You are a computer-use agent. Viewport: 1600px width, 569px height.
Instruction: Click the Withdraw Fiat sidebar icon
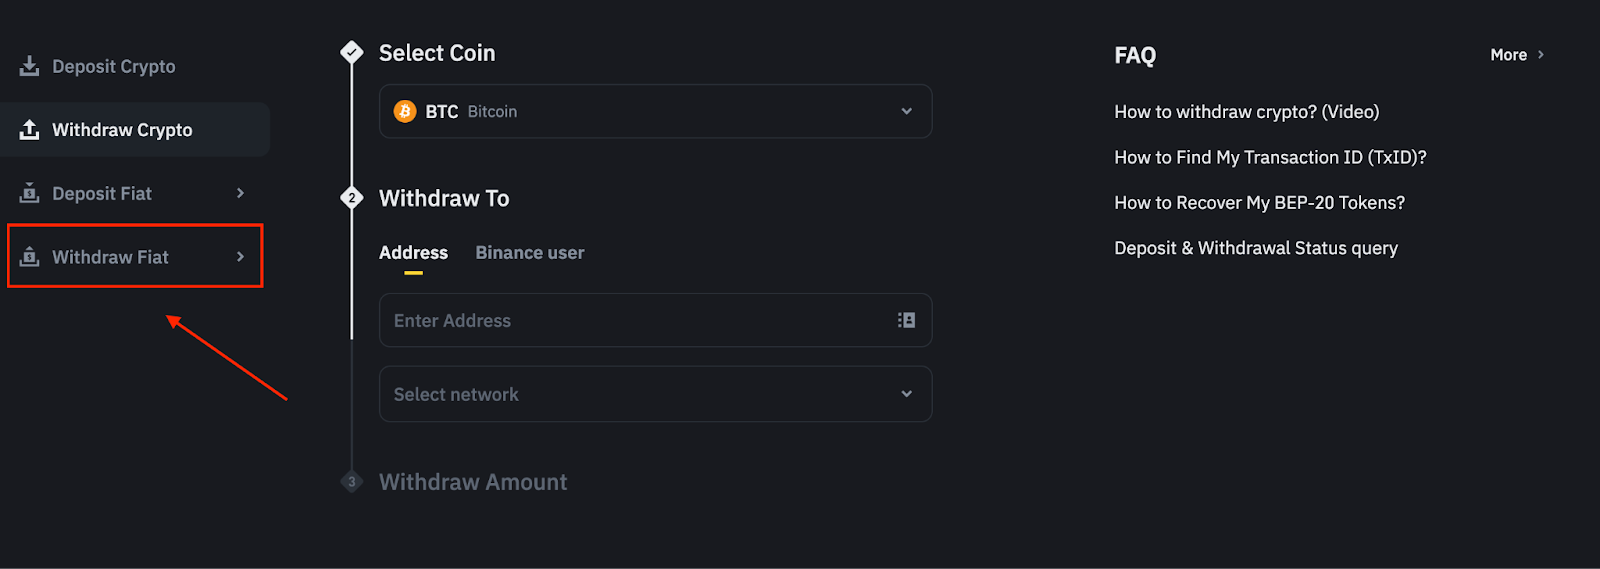click(x=30, y=257)
